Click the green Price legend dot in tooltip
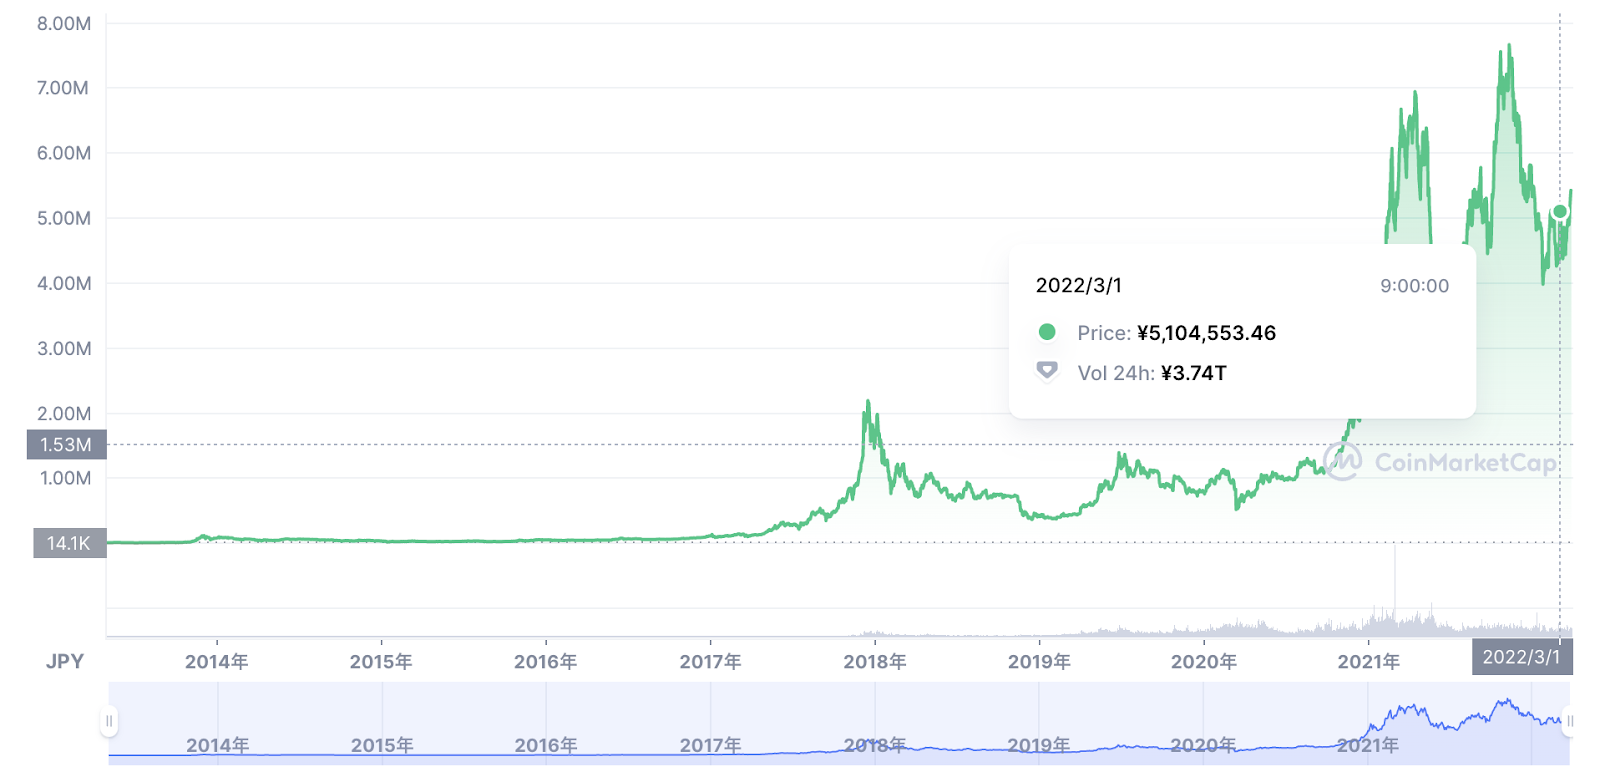This screenshot has height=777, width=1600. (x=1047, y=332)
